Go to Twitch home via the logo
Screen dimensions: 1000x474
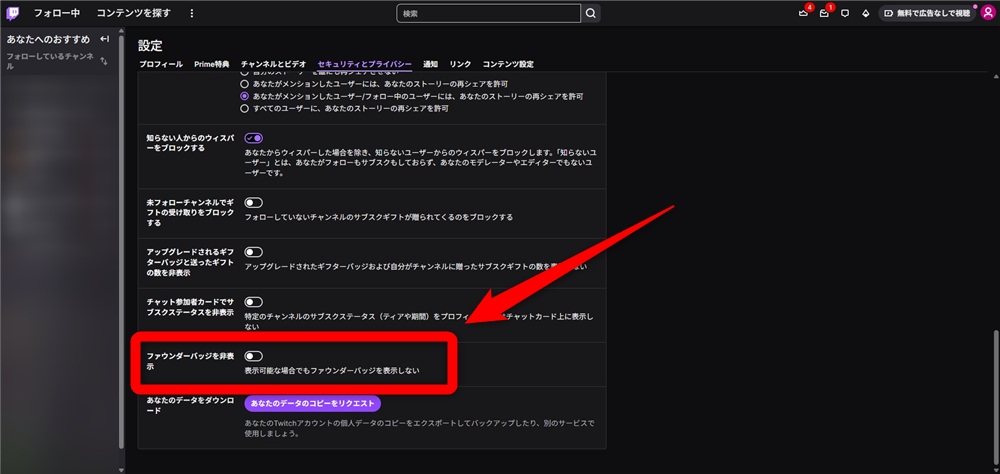coord(12,13)
